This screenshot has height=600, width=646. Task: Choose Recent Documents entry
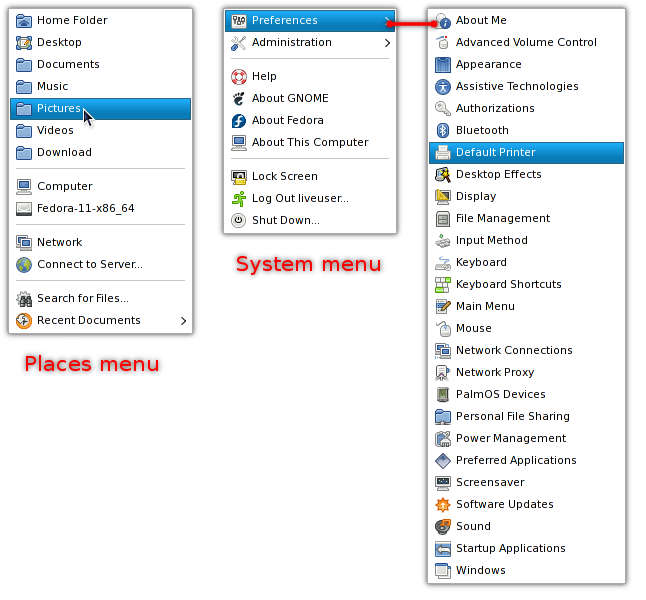(x=101, y=321)
